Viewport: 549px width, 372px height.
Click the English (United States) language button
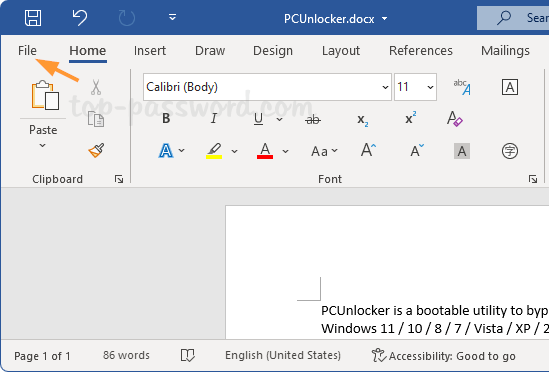(283, 356)
